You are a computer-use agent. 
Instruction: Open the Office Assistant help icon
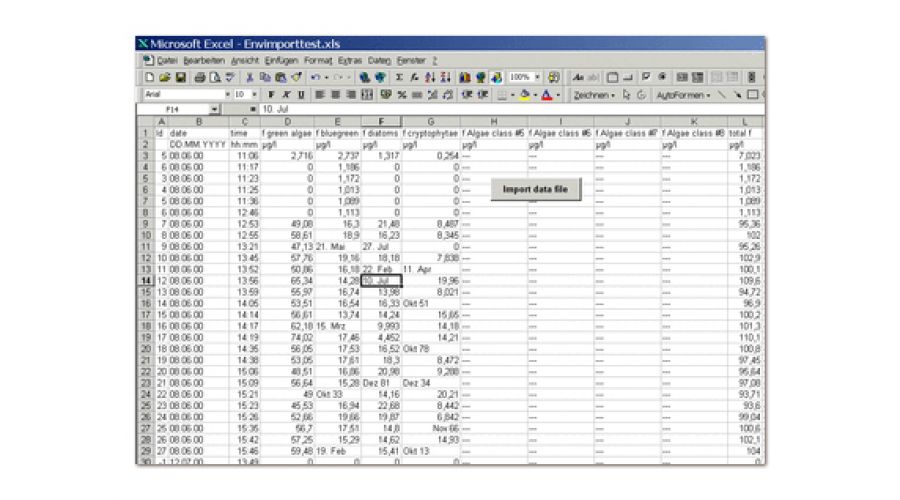553,77
